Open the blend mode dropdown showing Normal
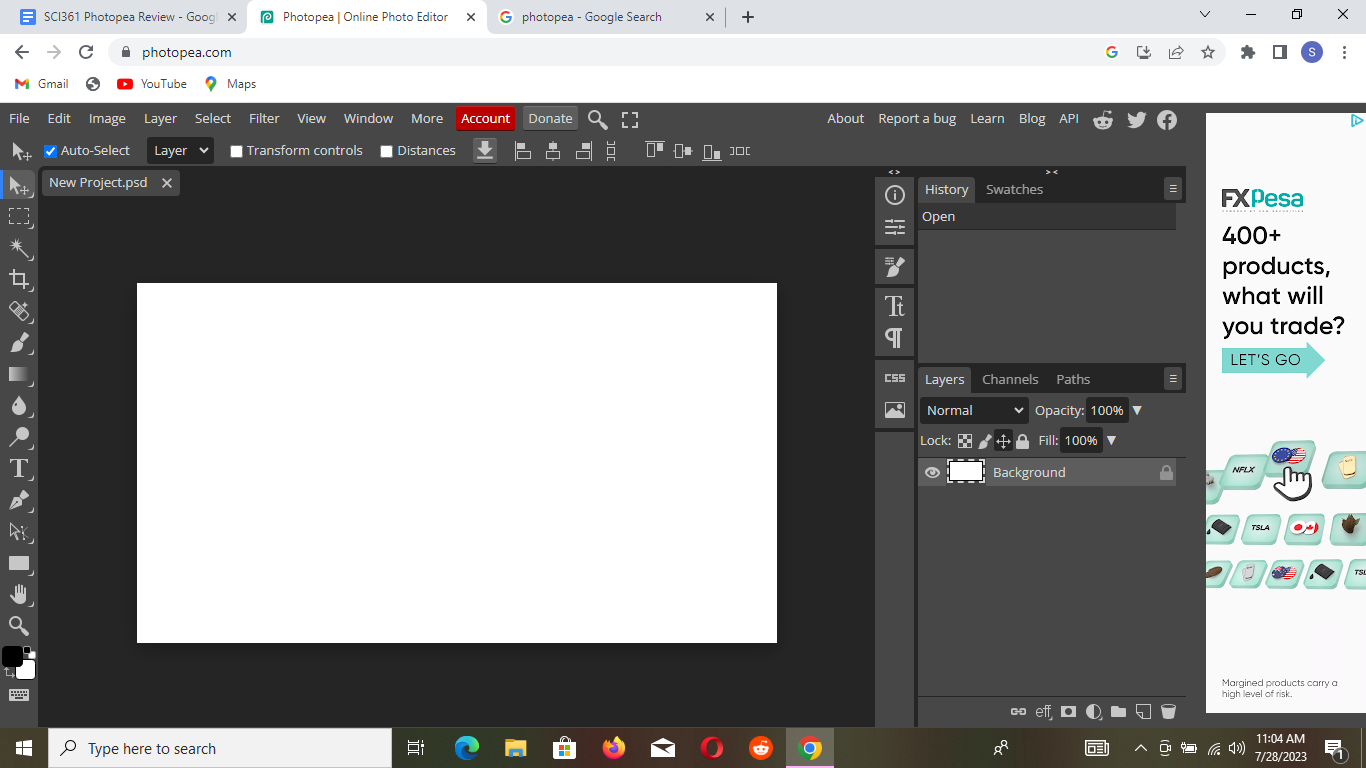This screenshot has width=1366, height=768. click(x=973, y=410)
